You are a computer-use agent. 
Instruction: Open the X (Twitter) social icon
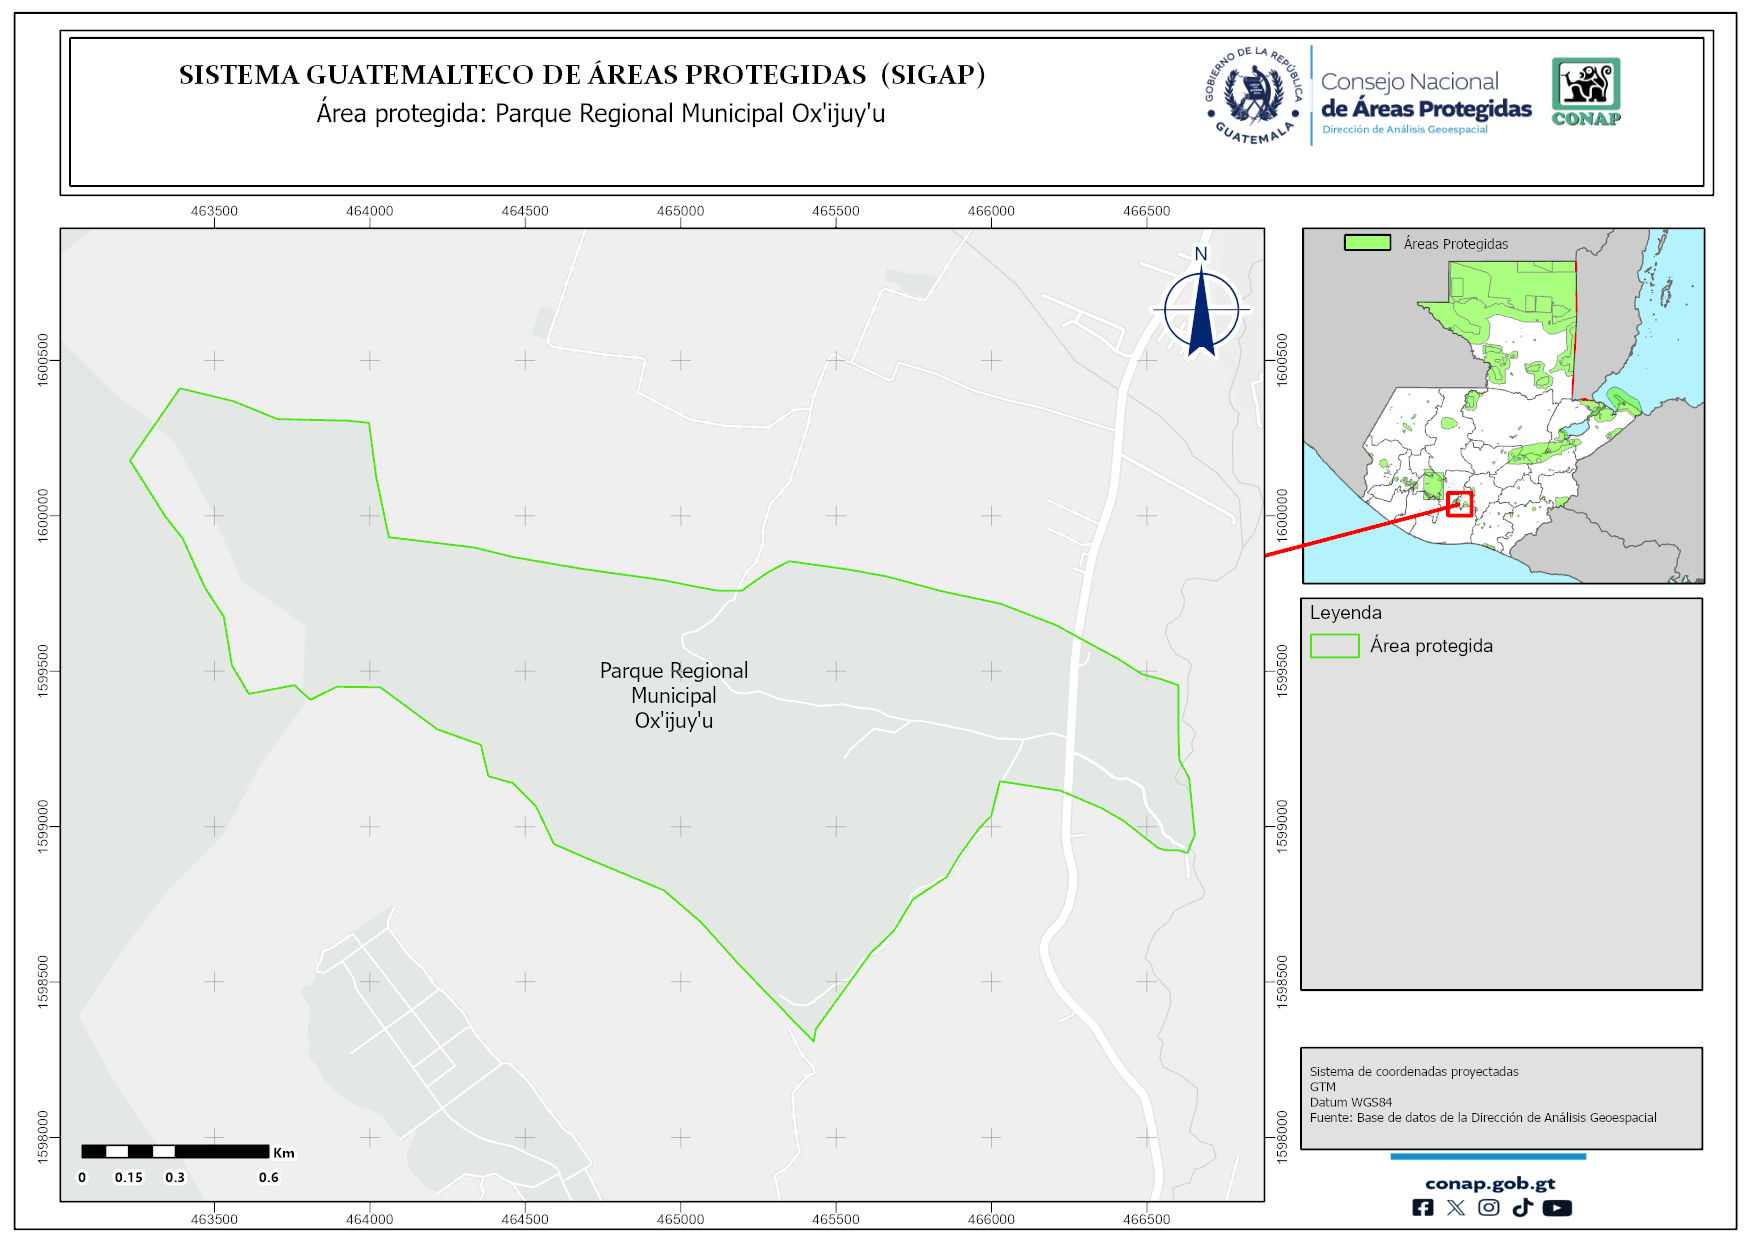click(1456, 1208)
